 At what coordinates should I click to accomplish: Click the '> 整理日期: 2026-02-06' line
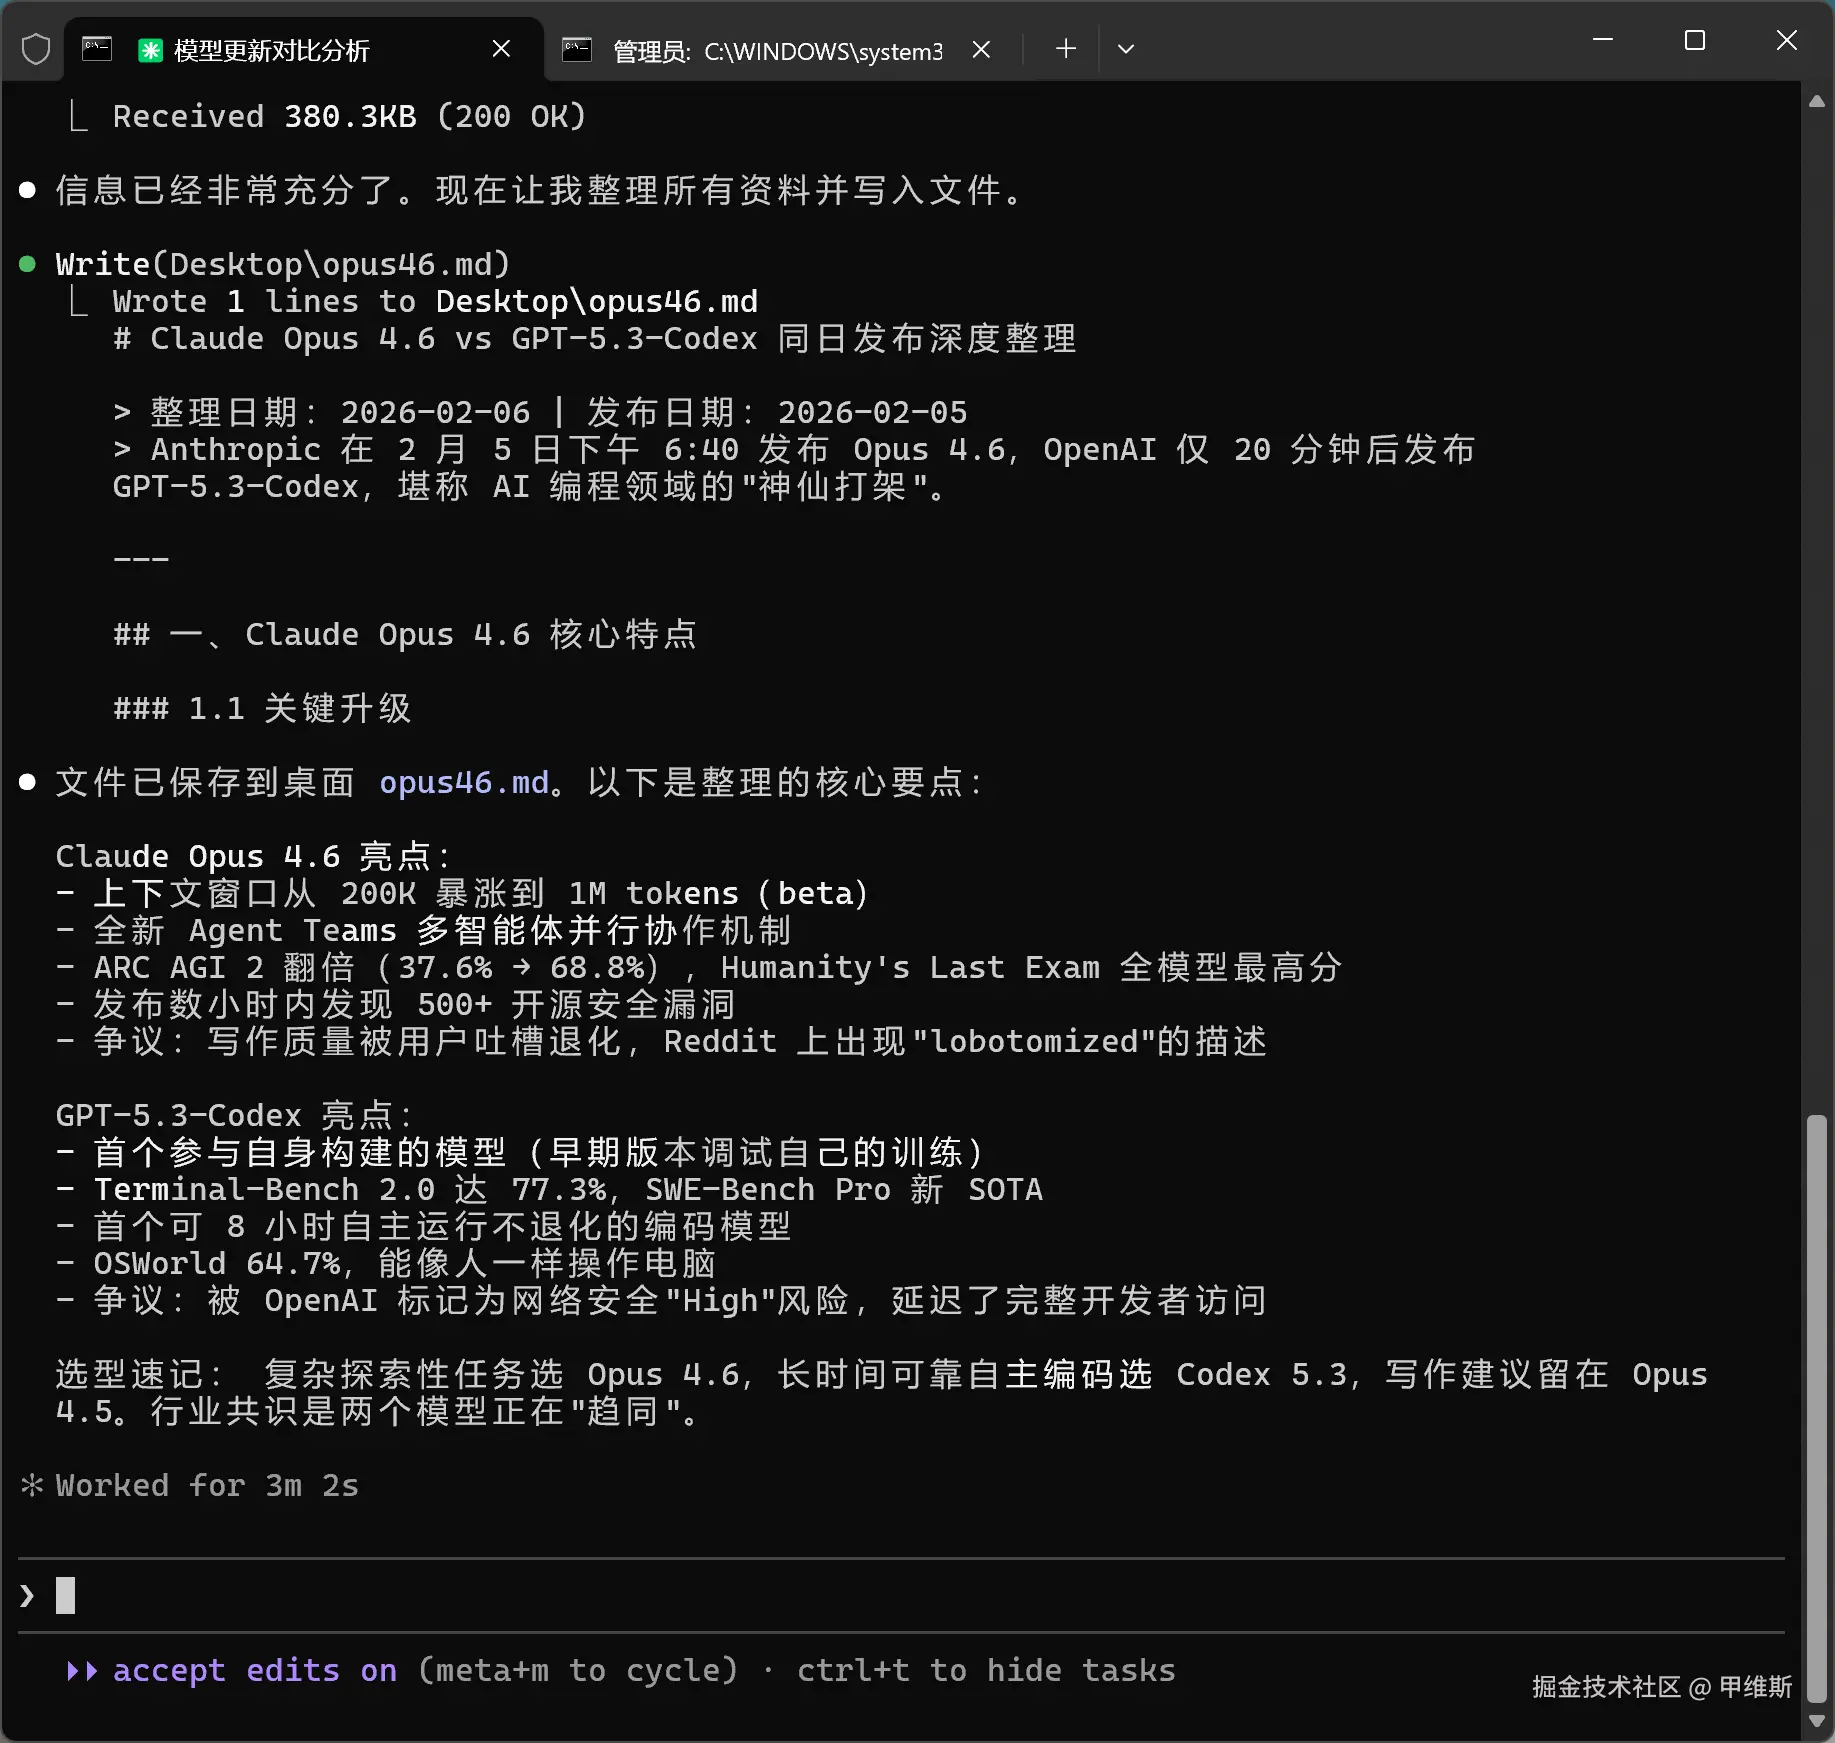click(540, 412)
